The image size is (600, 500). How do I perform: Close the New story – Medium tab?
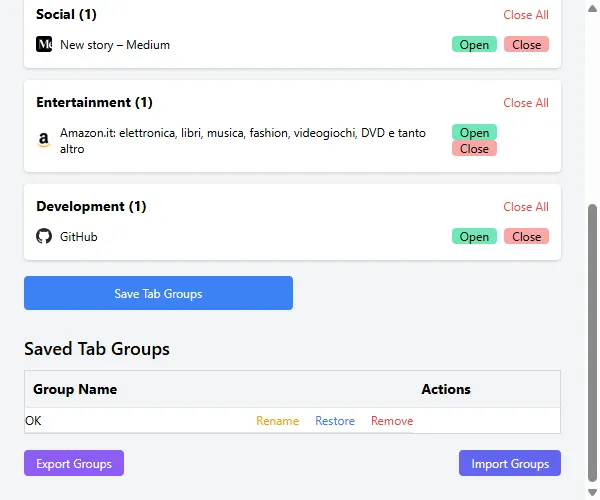526,45
